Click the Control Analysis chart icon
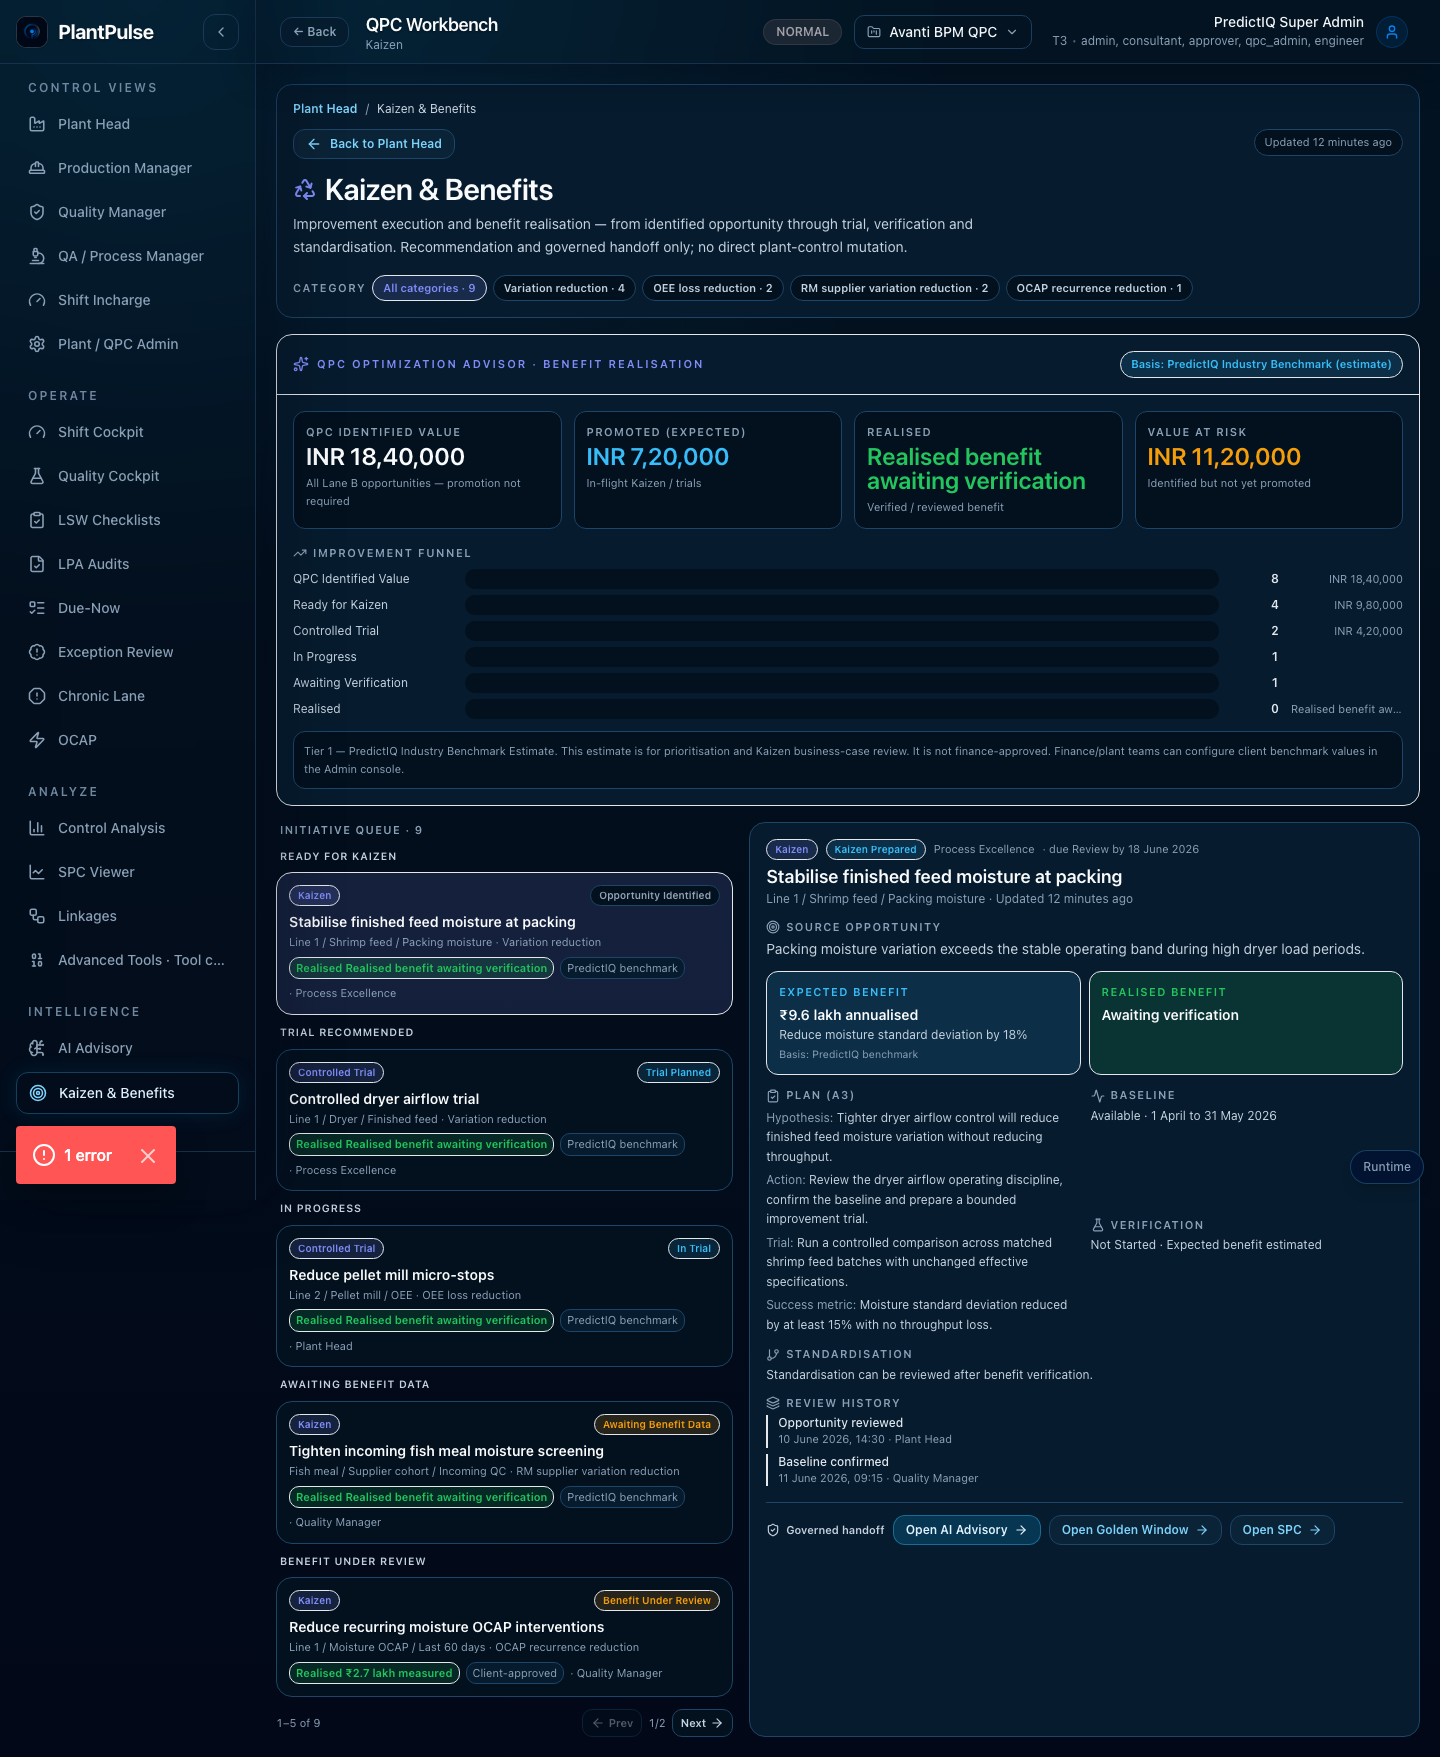Image resolution: width=1440 pixels, height=1757 pixels. coord(37,828)
